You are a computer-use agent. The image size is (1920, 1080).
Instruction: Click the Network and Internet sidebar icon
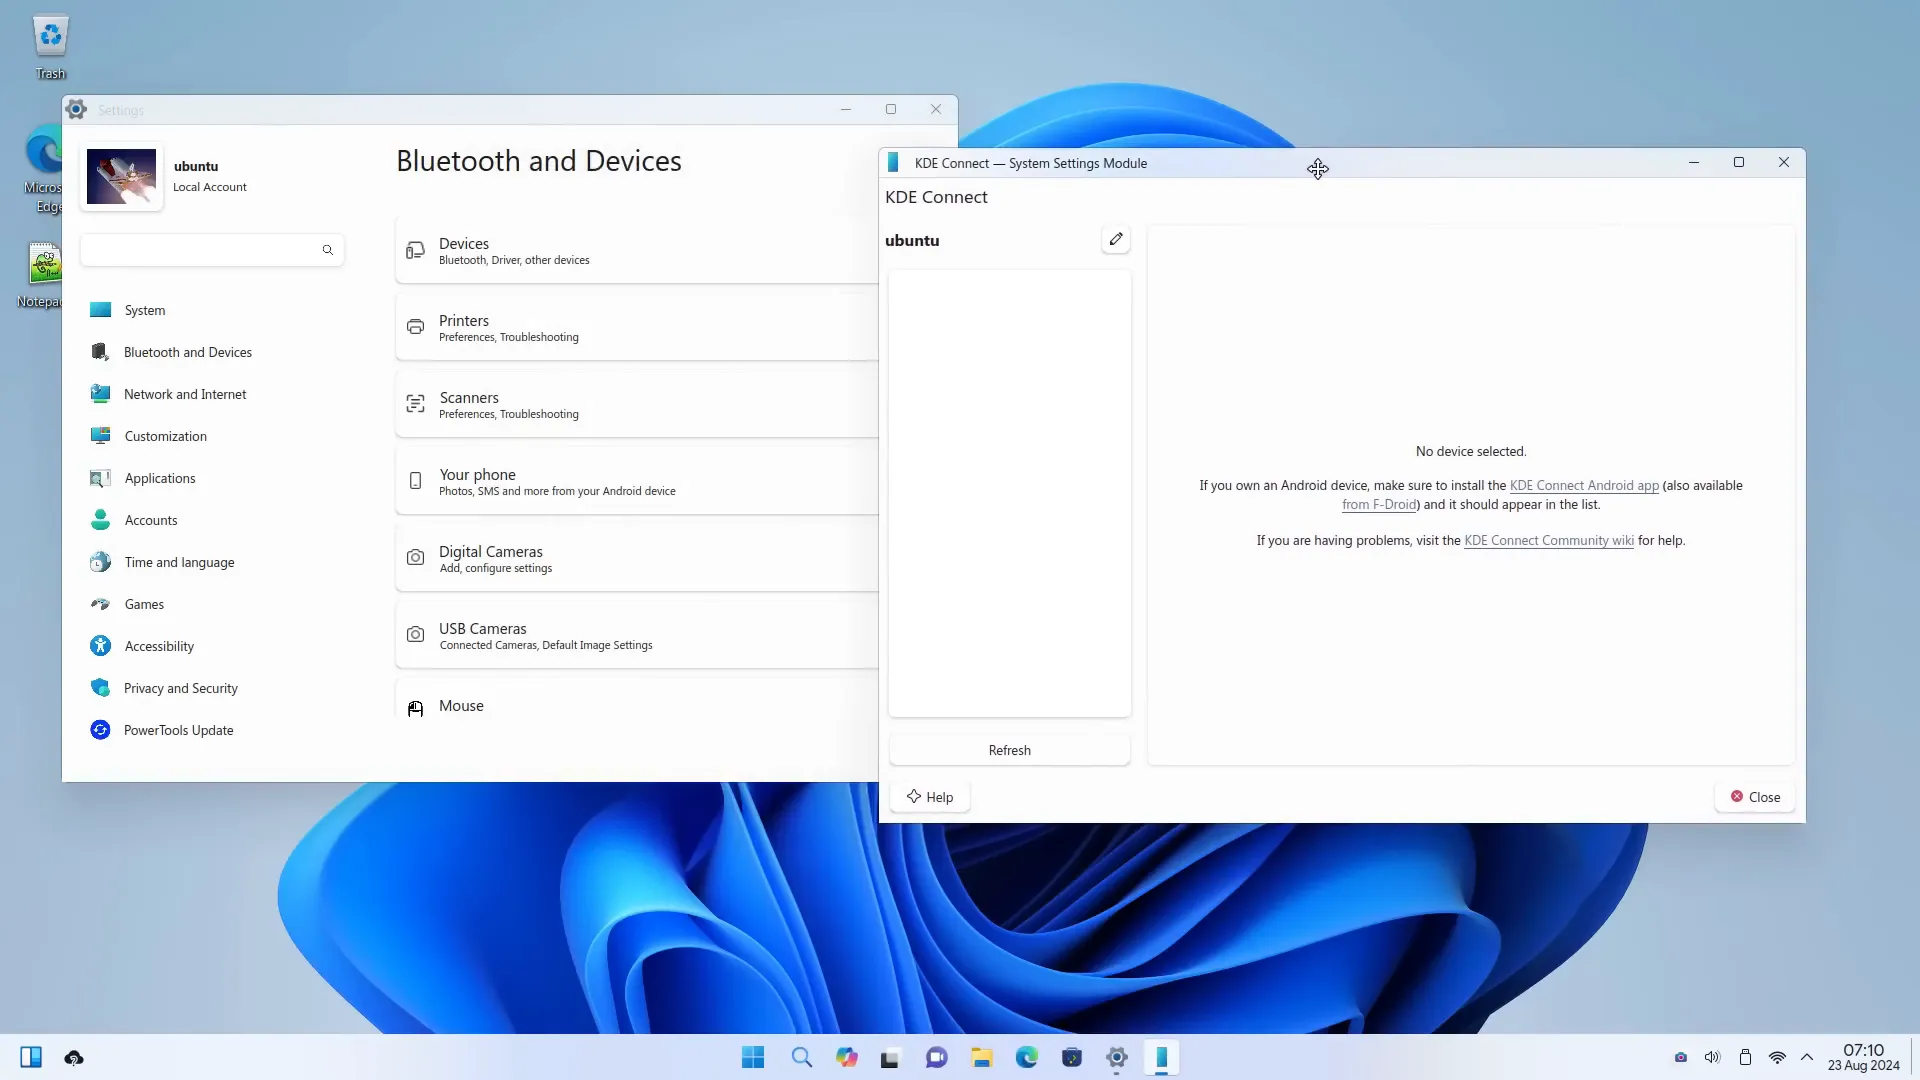(x=100, y=394)
